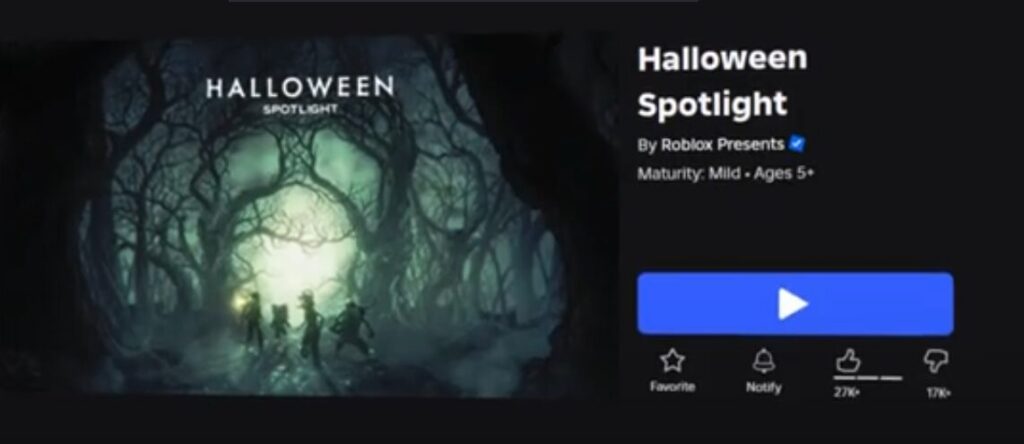Open the Roblox Presents creator page
The height and width of the screenshot is (444, 1024).
tap(723, 144)
